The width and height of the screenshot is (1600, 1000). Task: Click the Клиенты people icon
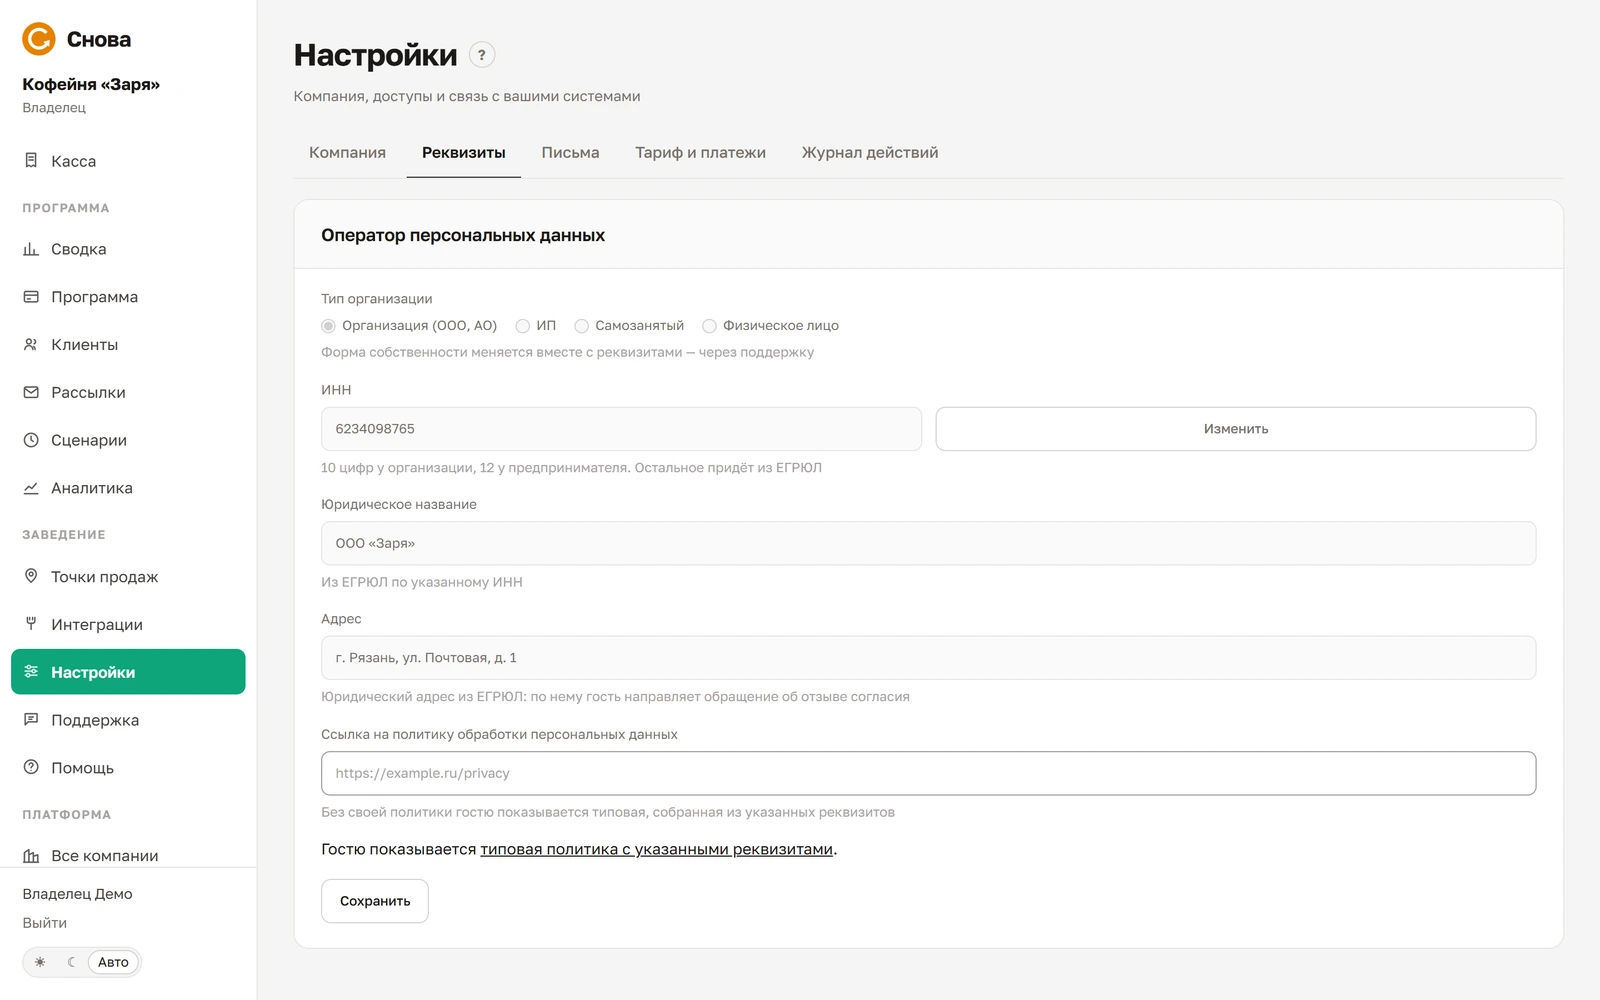click(x=31, y=344)
